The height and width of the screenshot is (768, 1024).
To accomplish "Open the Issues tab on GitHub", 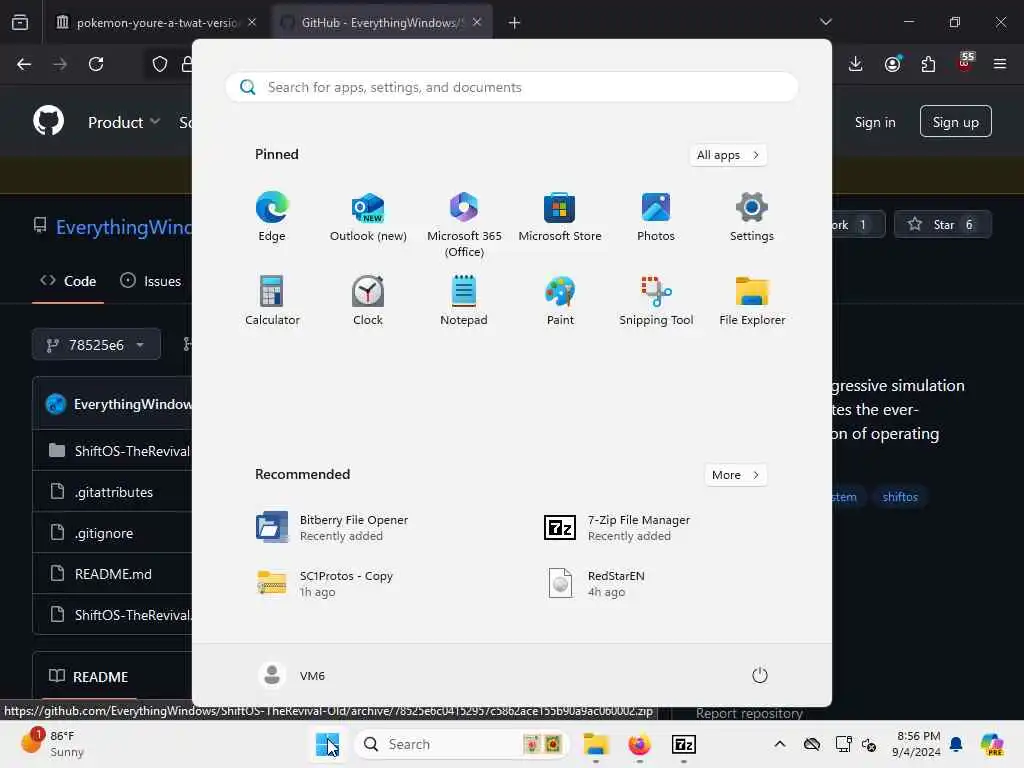I will tap(151, 281).
